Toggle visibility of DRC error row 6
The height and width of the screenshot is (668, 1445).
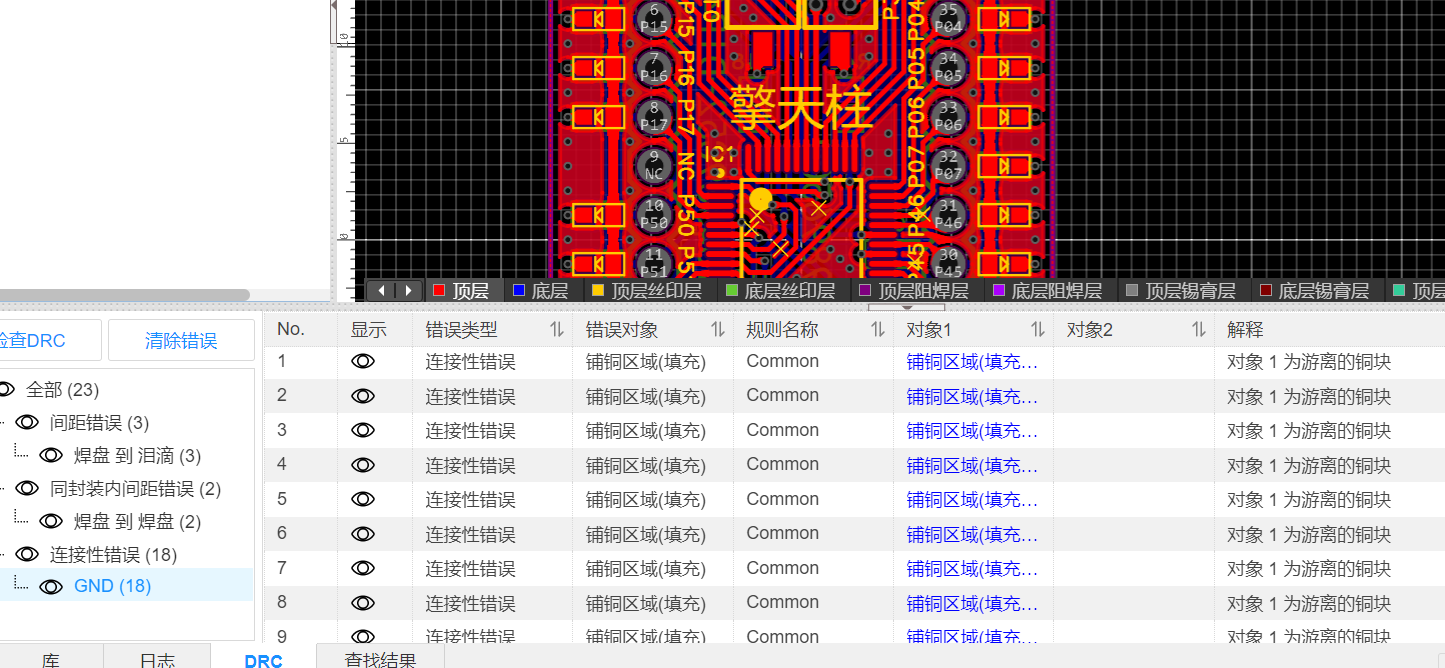363,534
